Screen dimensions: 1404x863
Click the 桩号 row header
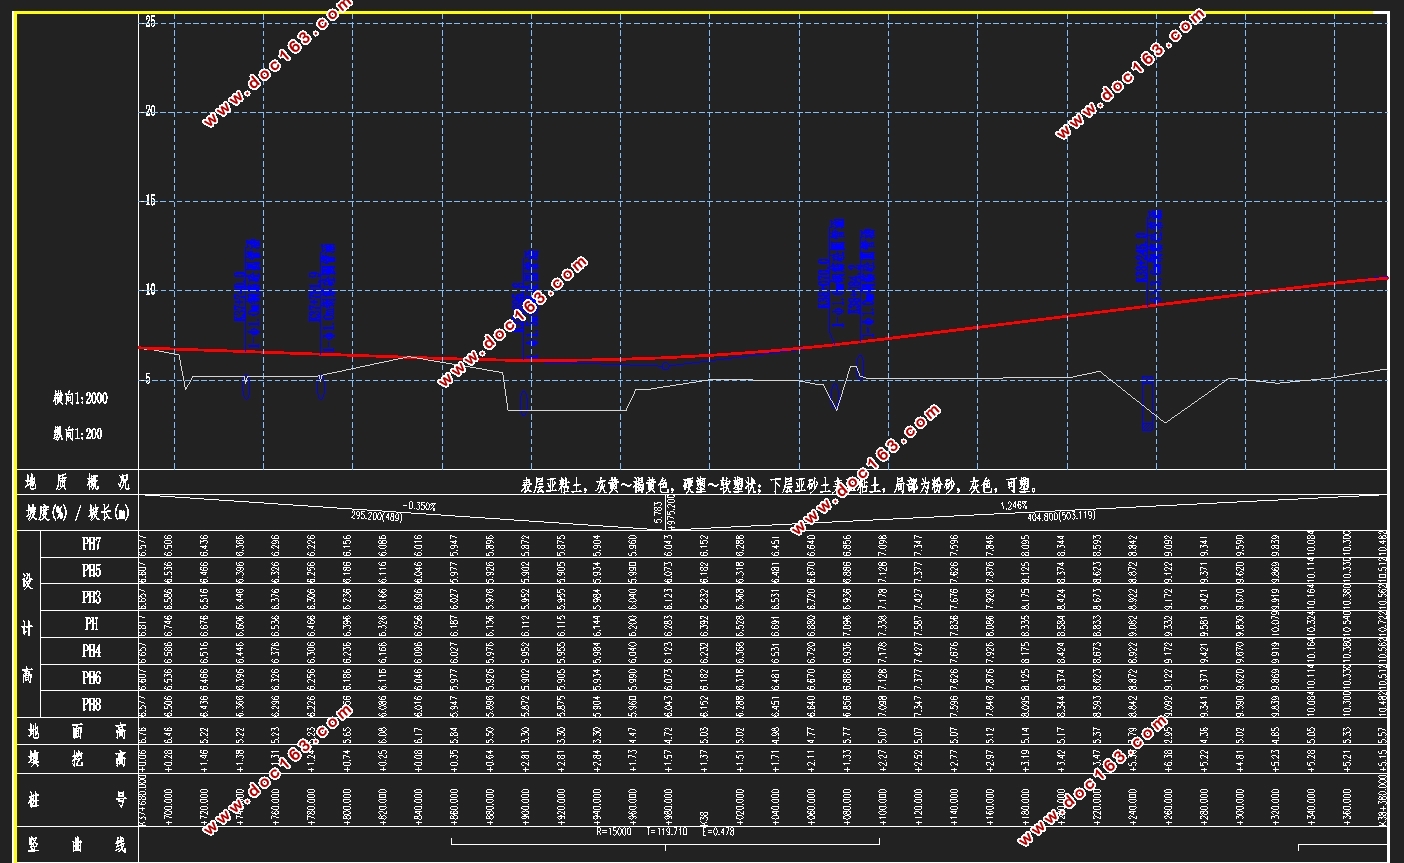coord(78,800)
